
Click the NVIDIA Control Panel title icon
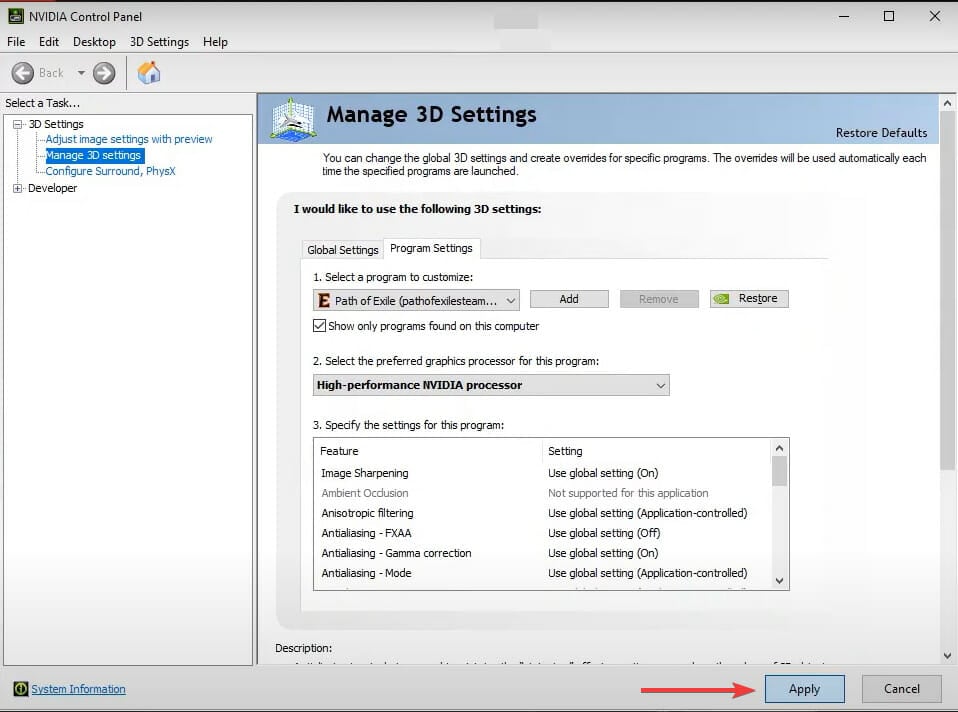click(15, 16)
